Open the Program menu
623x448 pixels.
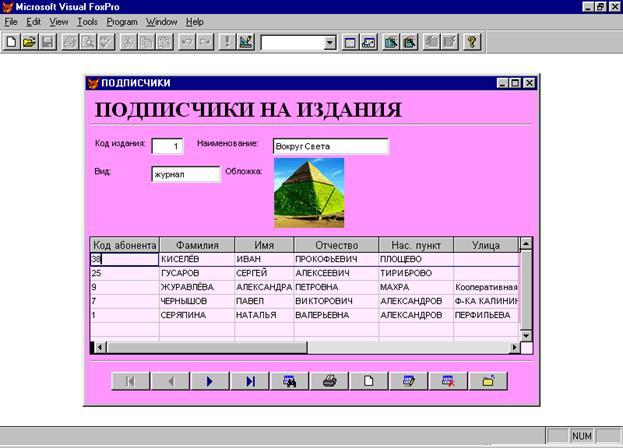pos(122,21)
